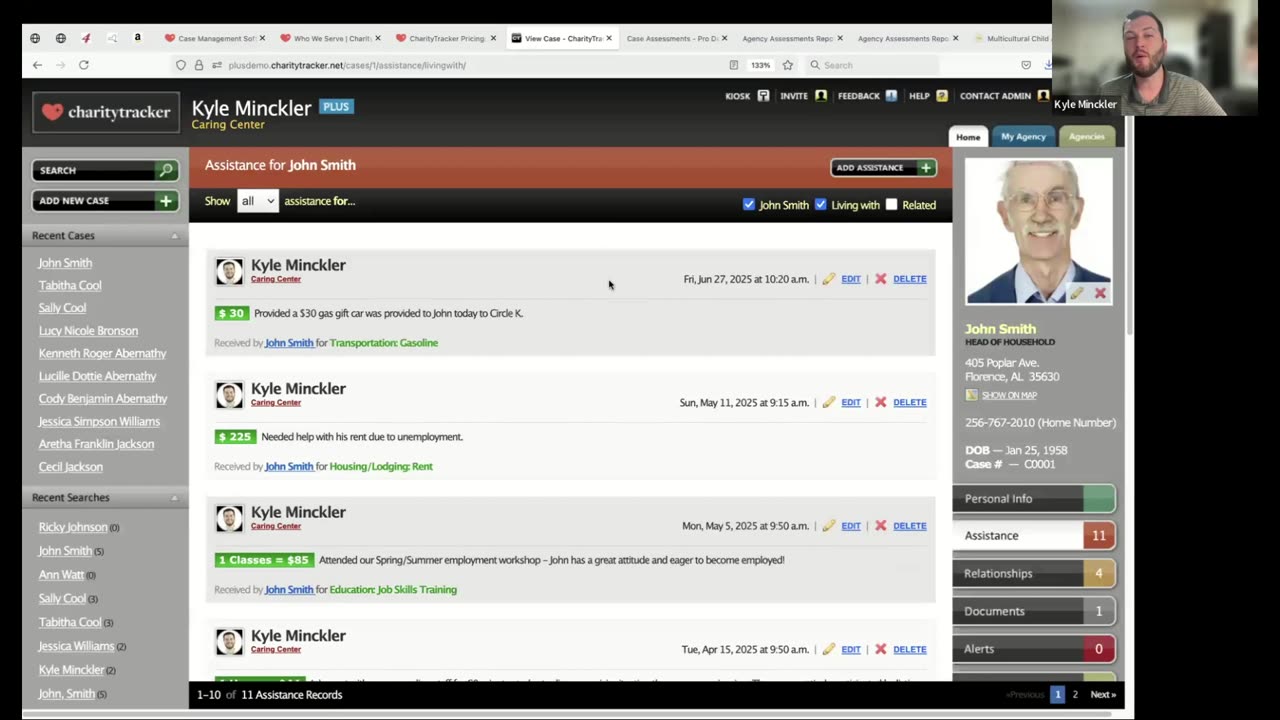Open Show on Map link
This screenshot has width=1280, height=720.
coord(1009,395)
